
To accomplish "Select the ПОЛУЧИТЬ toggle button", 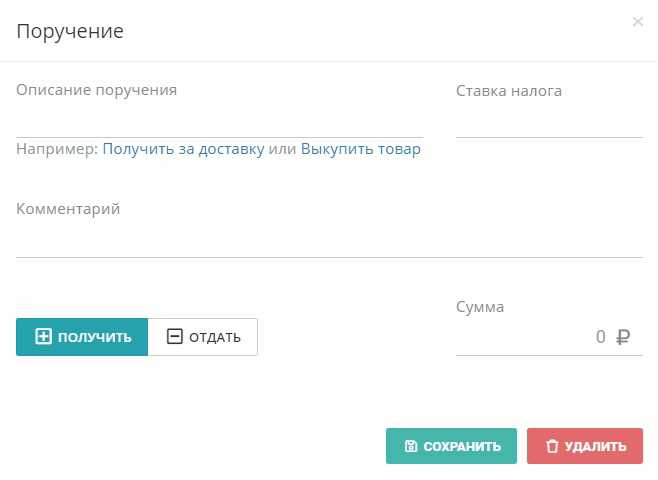I will click(82, 337).
